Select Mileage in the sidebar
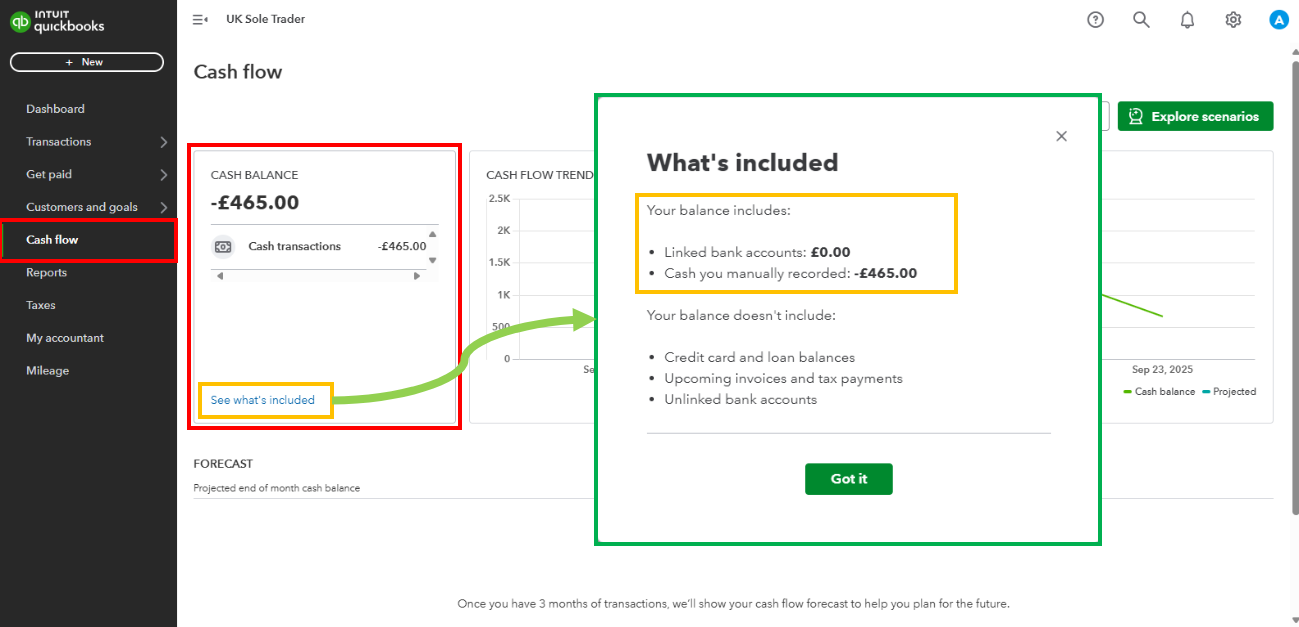 coord(47,371)
